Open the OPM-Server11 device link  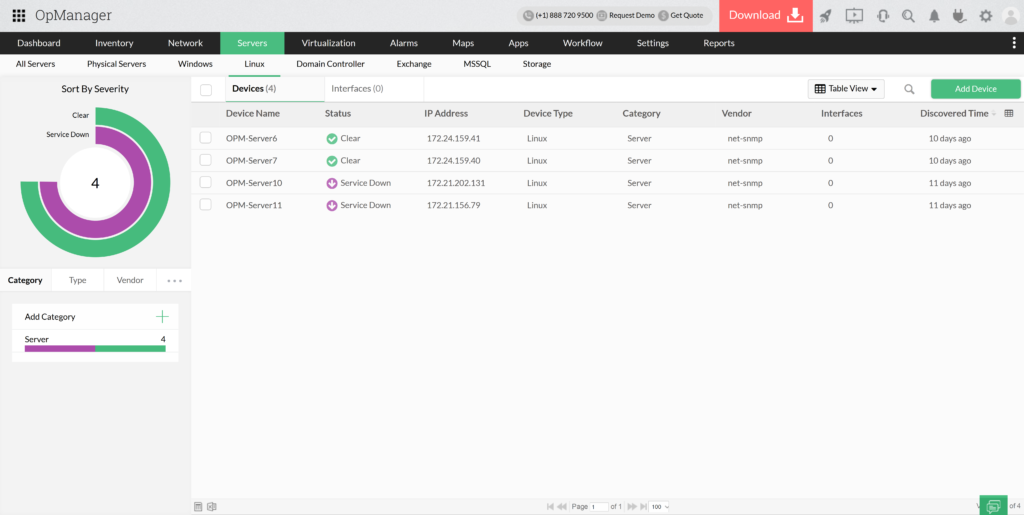(x=254, y=205)
